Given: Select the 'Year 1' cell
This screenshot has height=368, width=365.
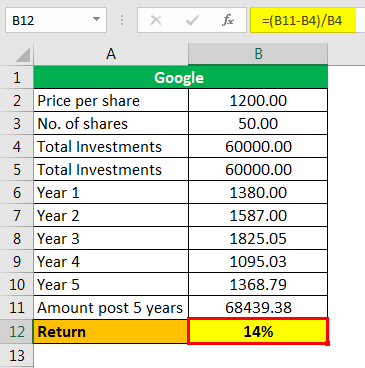Looking at the screenshot, I should 111,192.
